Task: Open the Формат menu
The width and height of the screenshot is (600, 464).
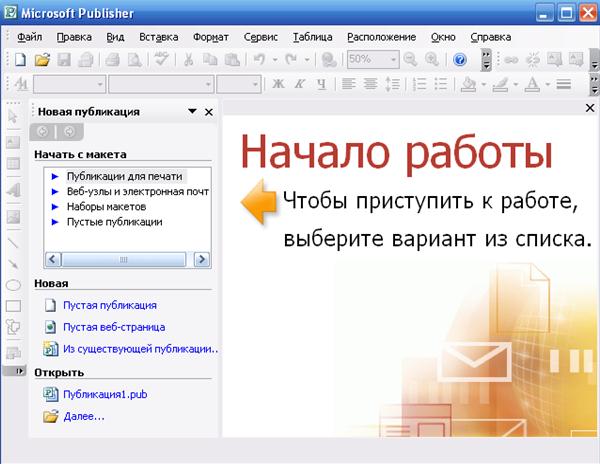Action: [210, 37]
